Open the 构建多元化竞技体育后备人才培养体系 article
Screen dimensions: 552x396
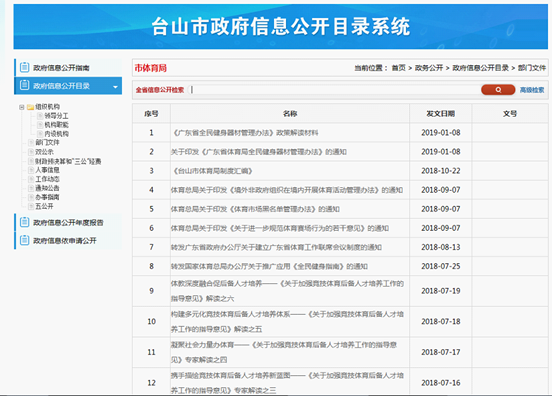click(287, 321)
